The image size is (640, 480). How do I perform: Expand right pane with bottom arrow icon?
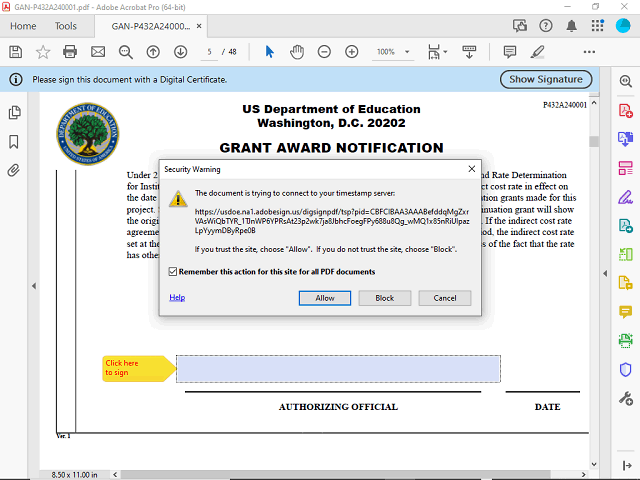[x=627, y=465]
